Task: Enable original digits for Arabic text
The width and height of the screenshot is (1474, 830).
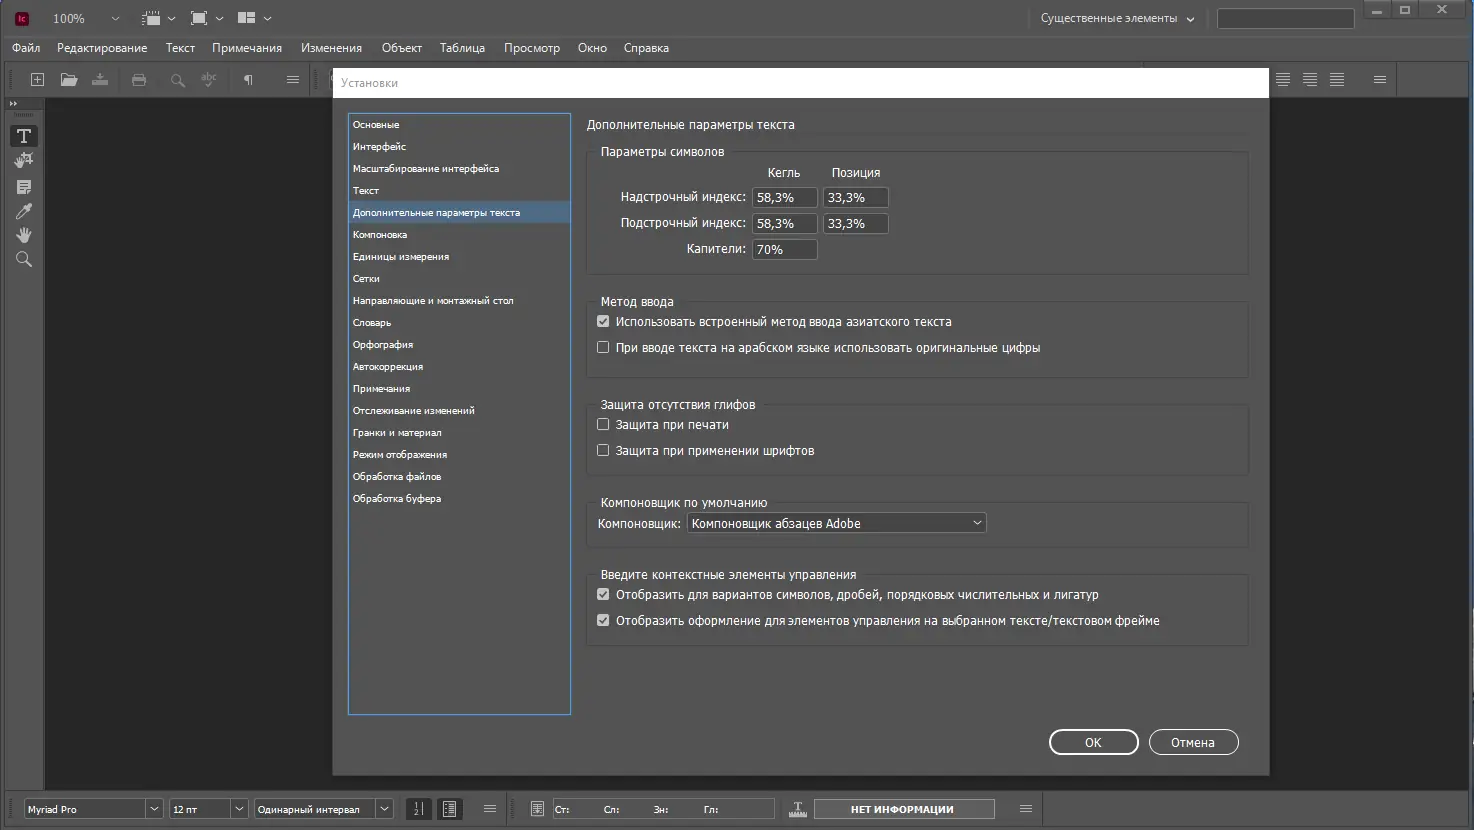Action: [603, 348]
